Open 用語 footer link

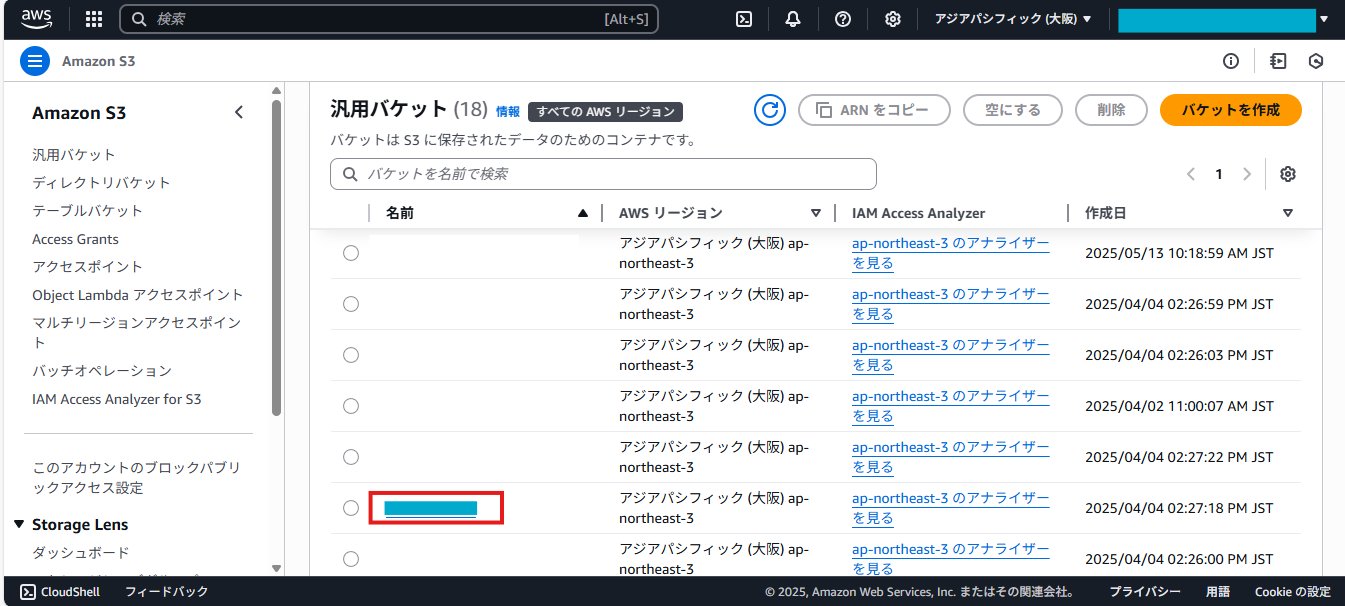click(x=1217, y=591)
